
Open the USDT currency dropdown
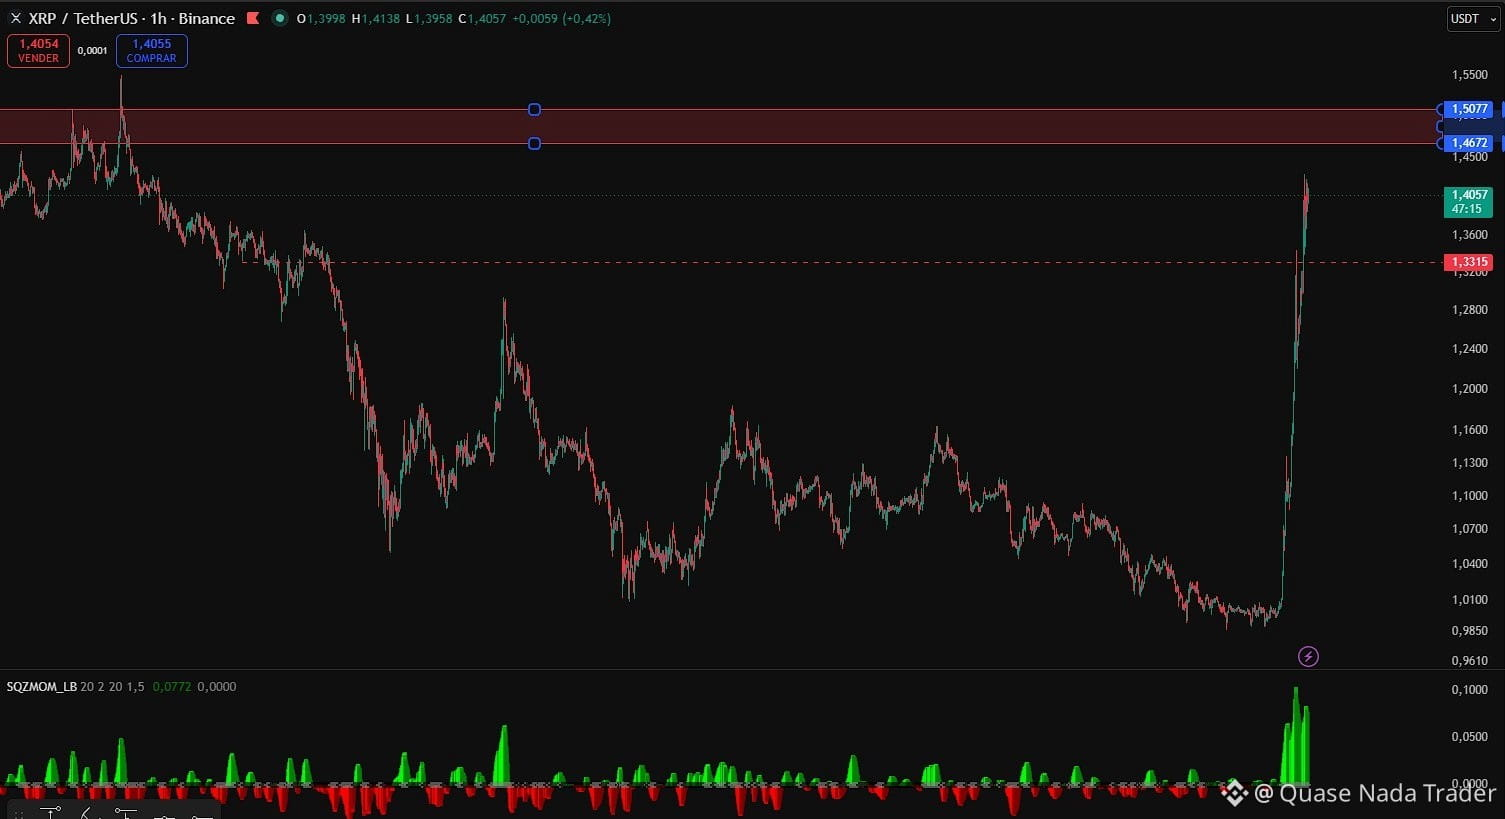coord(1474,19)
